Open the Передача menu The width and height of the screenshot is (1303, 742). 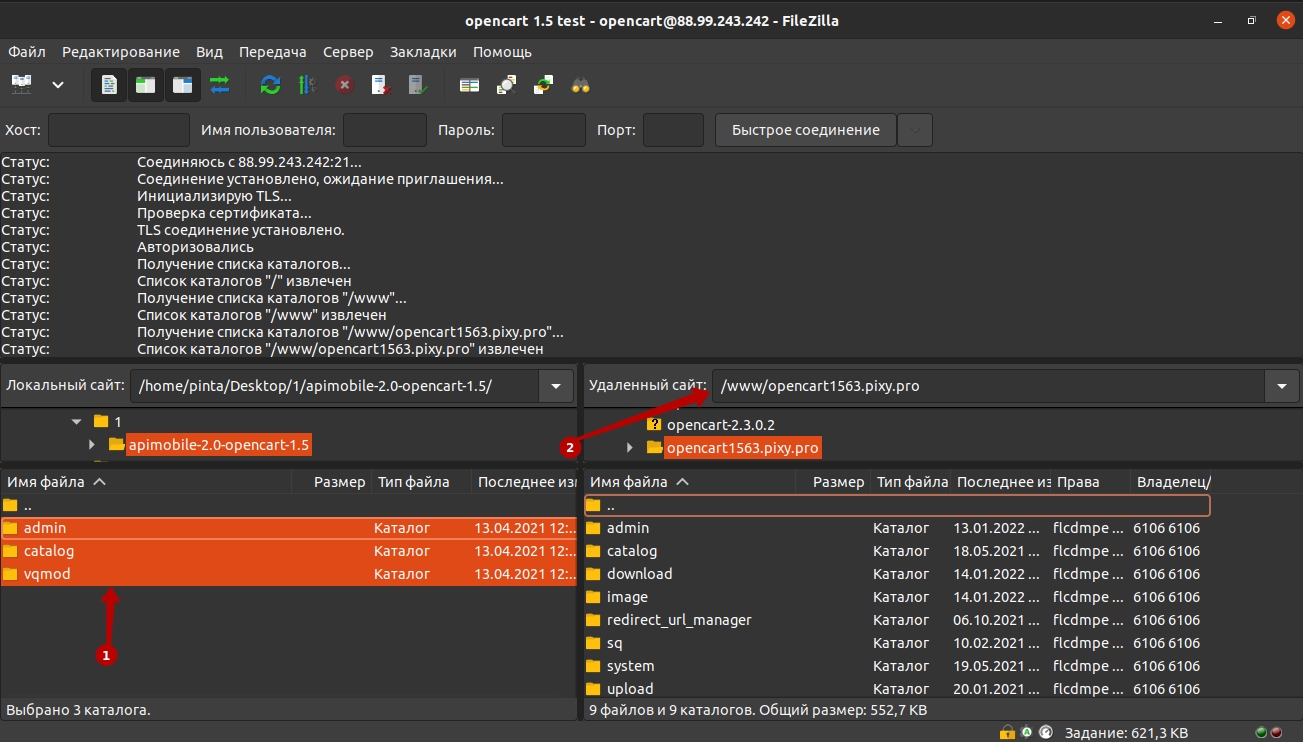(x=273, y=52)
